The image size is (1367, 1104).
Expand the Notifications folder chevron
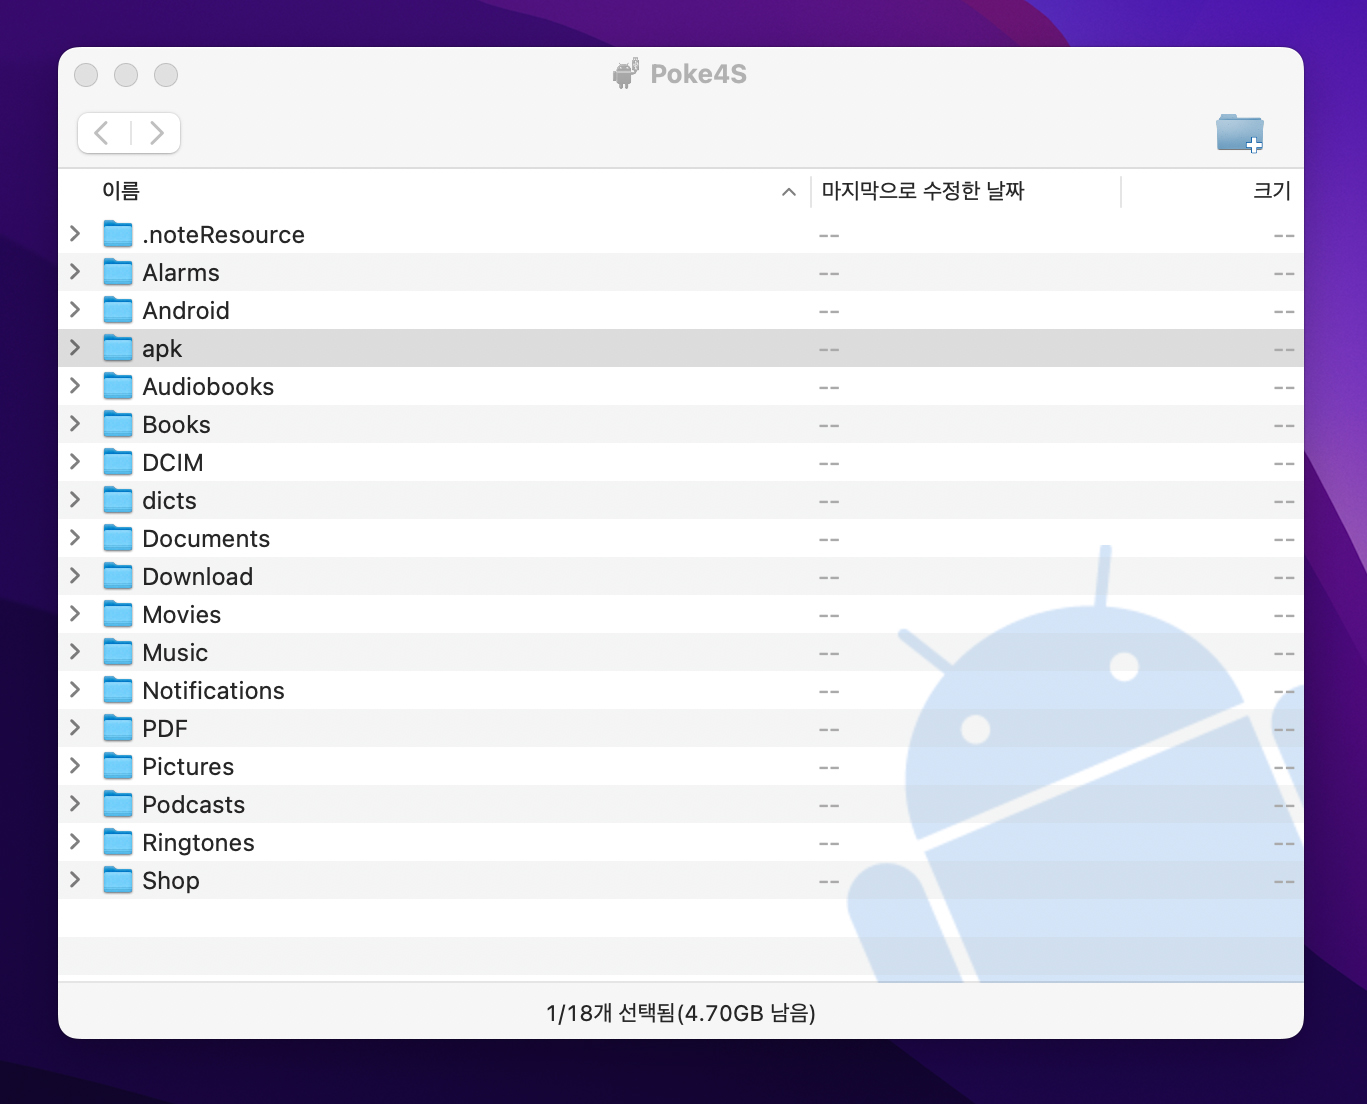(x=75, y=689)
